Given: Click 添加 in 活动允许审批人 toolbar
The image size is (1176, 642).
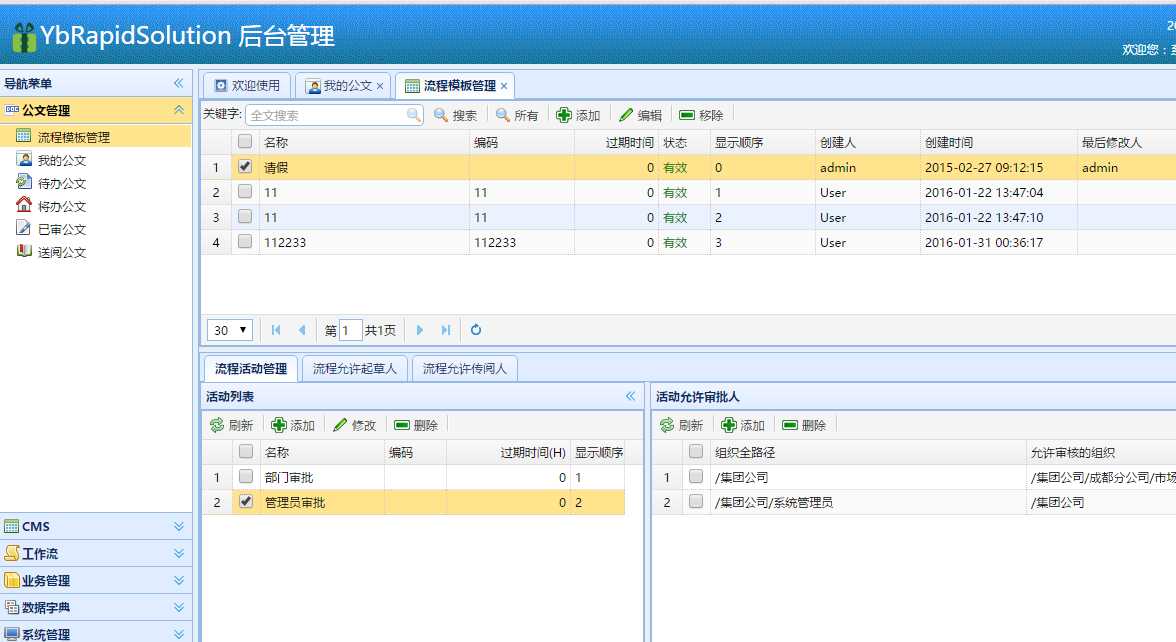Looking at the screenshot, I should pyautogui.click(x=743, y=425).
